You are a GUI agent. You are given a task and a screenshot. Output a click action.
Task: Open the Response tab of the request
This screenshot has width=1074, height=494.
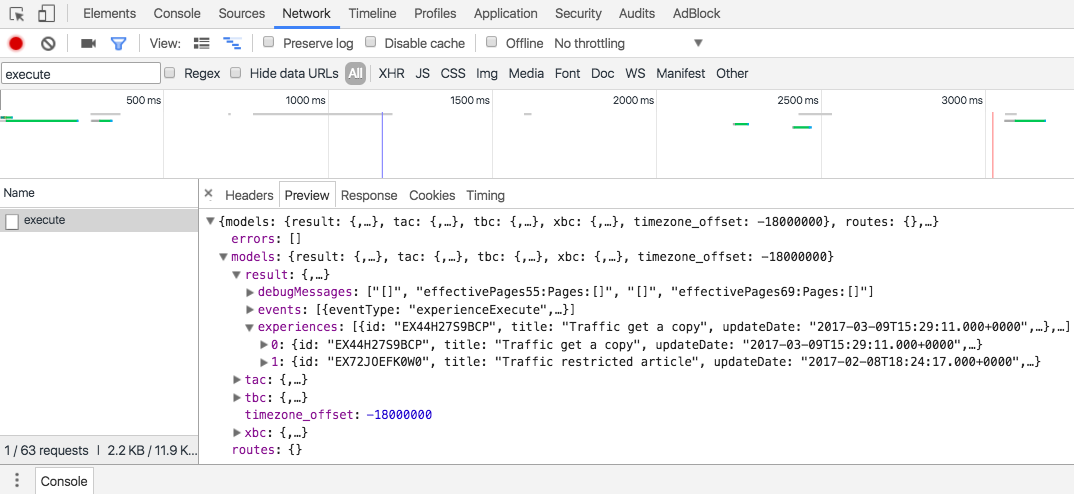point(369,195)
